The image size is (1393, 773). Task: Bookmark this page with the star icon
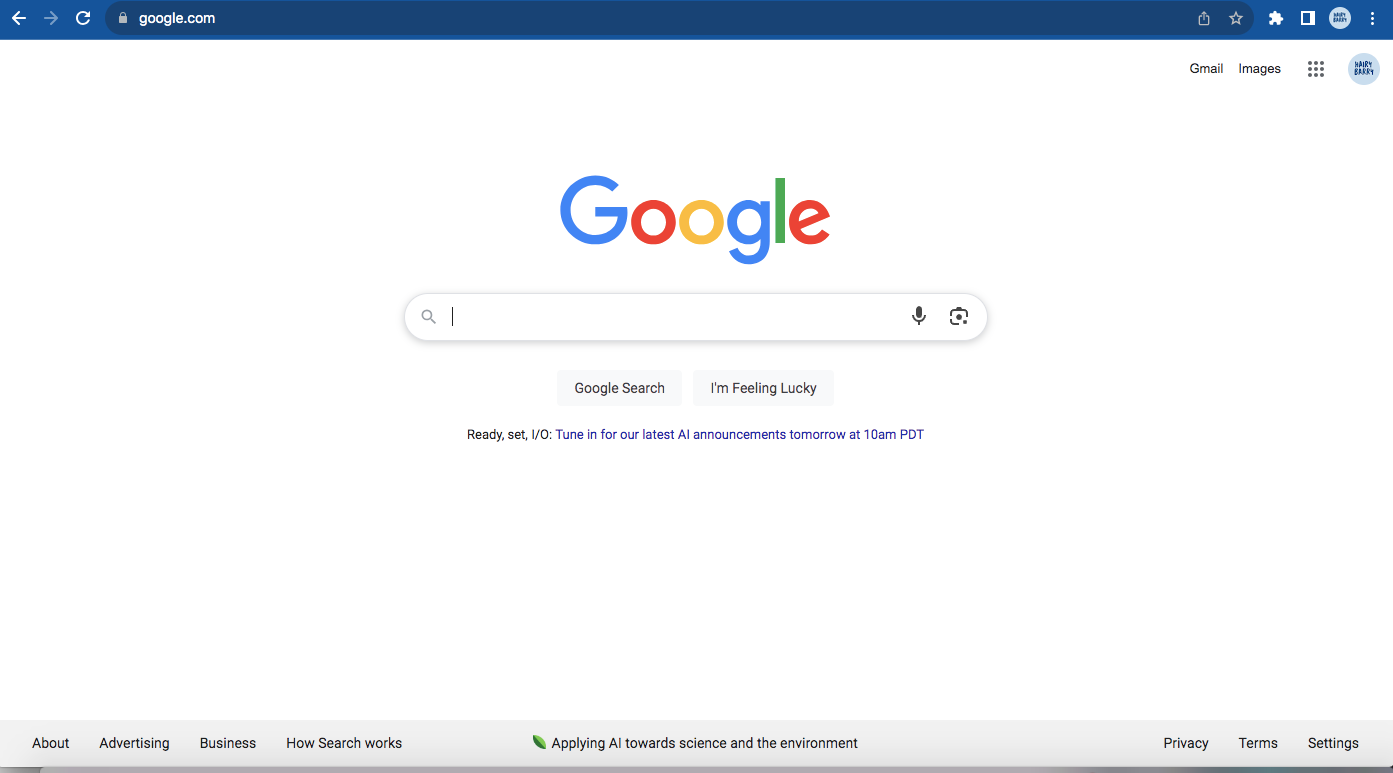1236,18
